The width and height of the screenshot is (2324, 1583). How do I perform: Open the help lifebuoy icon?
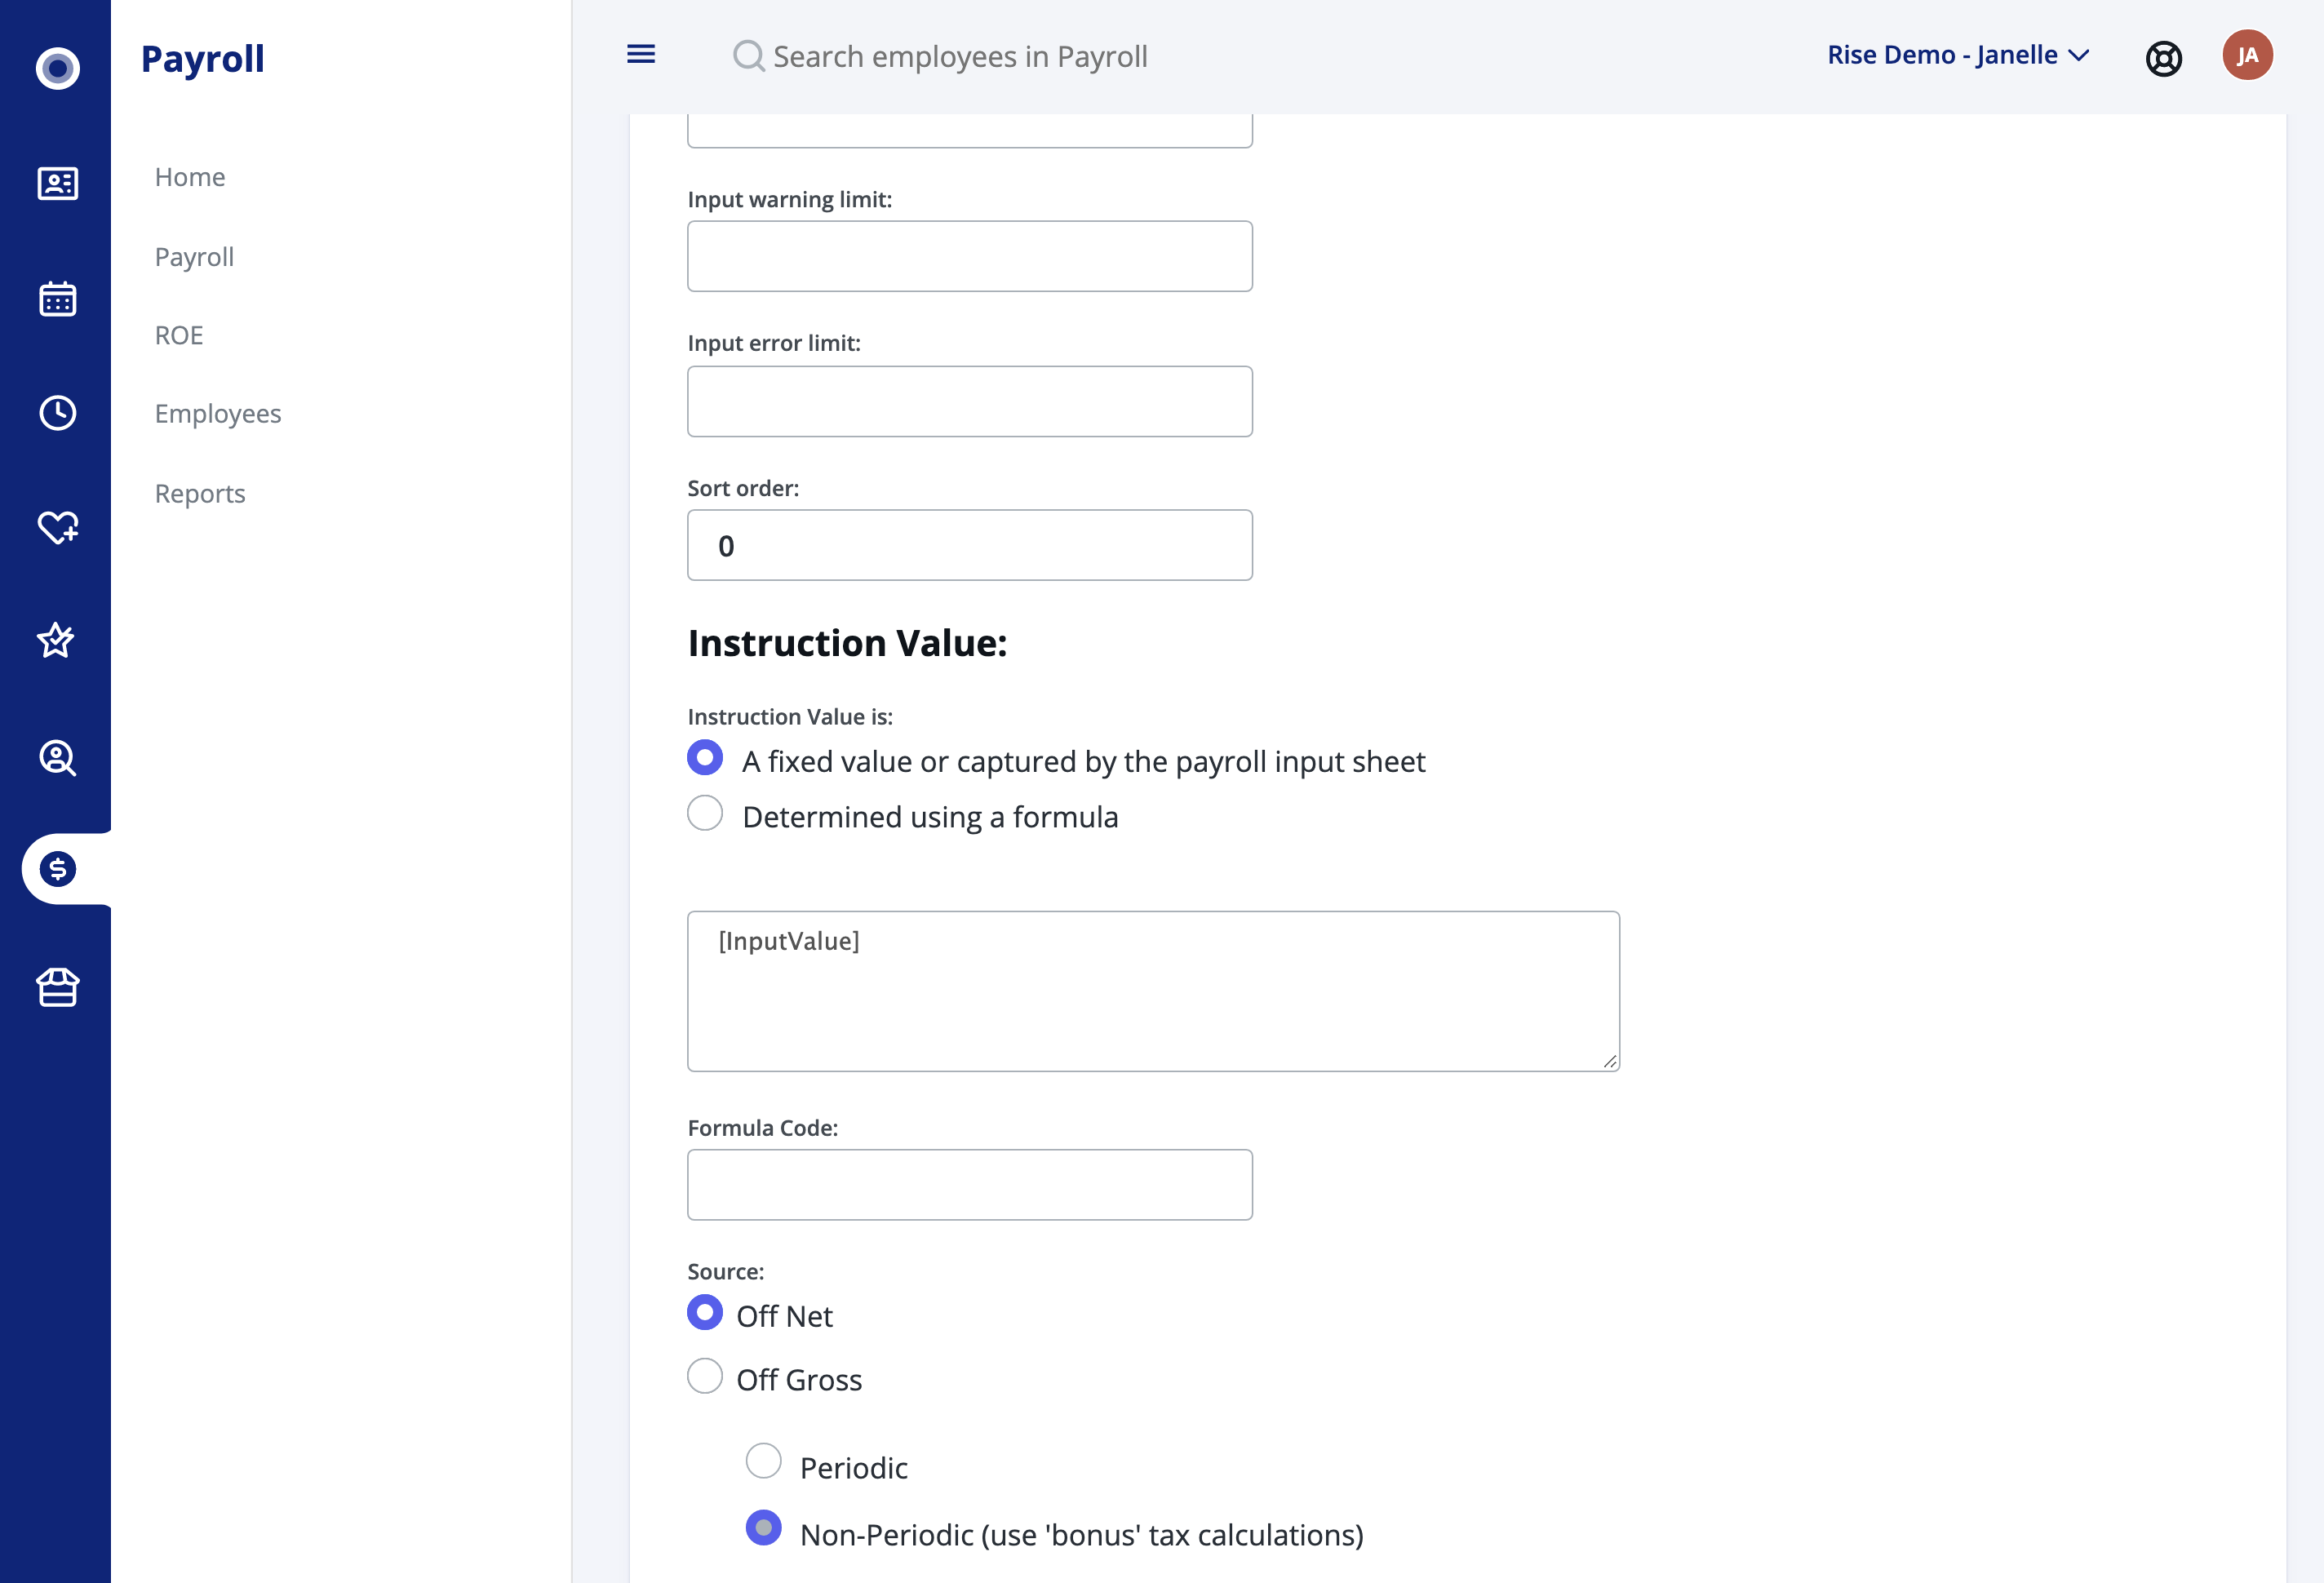(2163, 58)
